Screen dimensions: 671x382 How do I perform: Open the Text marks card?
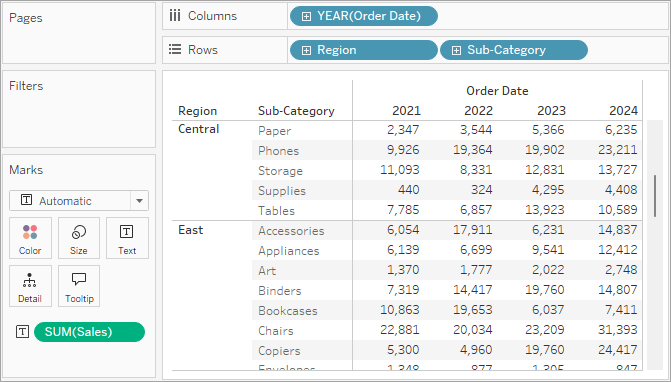(127, 238)
